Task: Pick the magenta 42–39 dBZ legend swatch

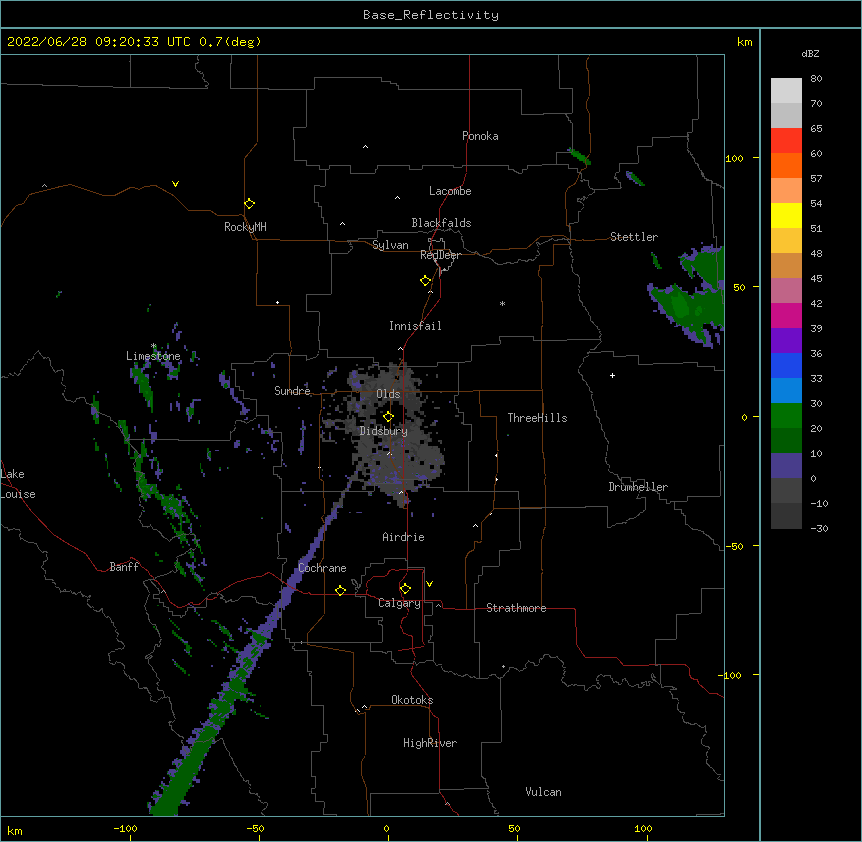Action: coord(786,315)
